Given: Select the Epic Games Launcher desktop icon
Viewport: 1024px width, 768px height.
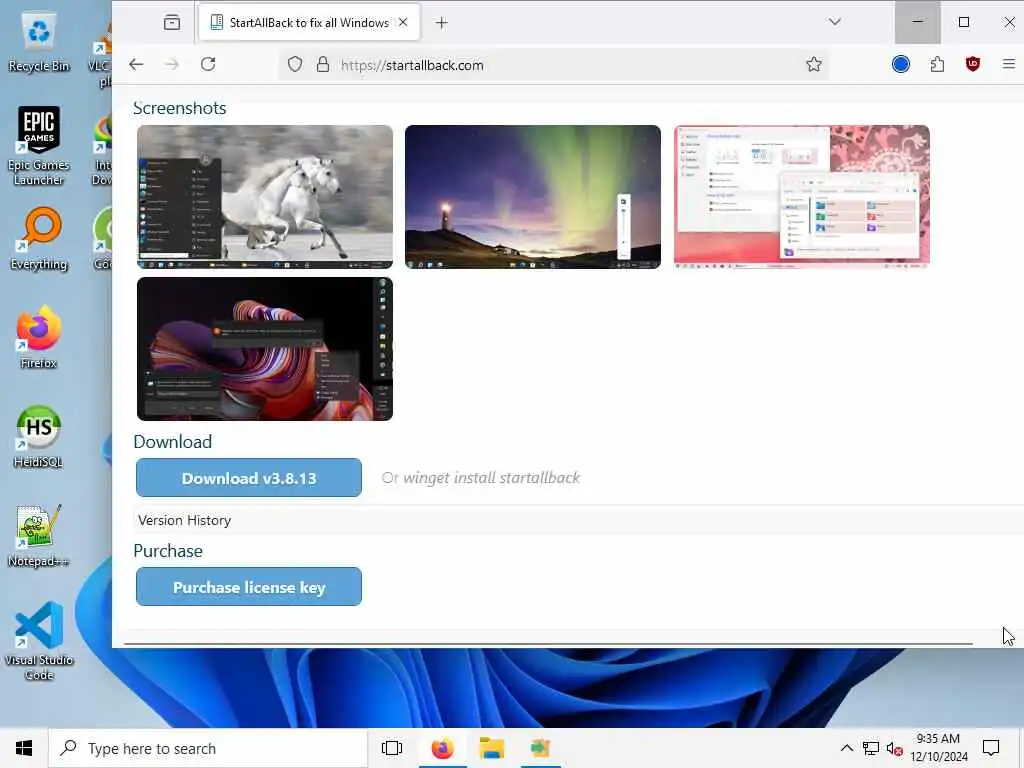Looking at the screenshot, I should point(39,145).
